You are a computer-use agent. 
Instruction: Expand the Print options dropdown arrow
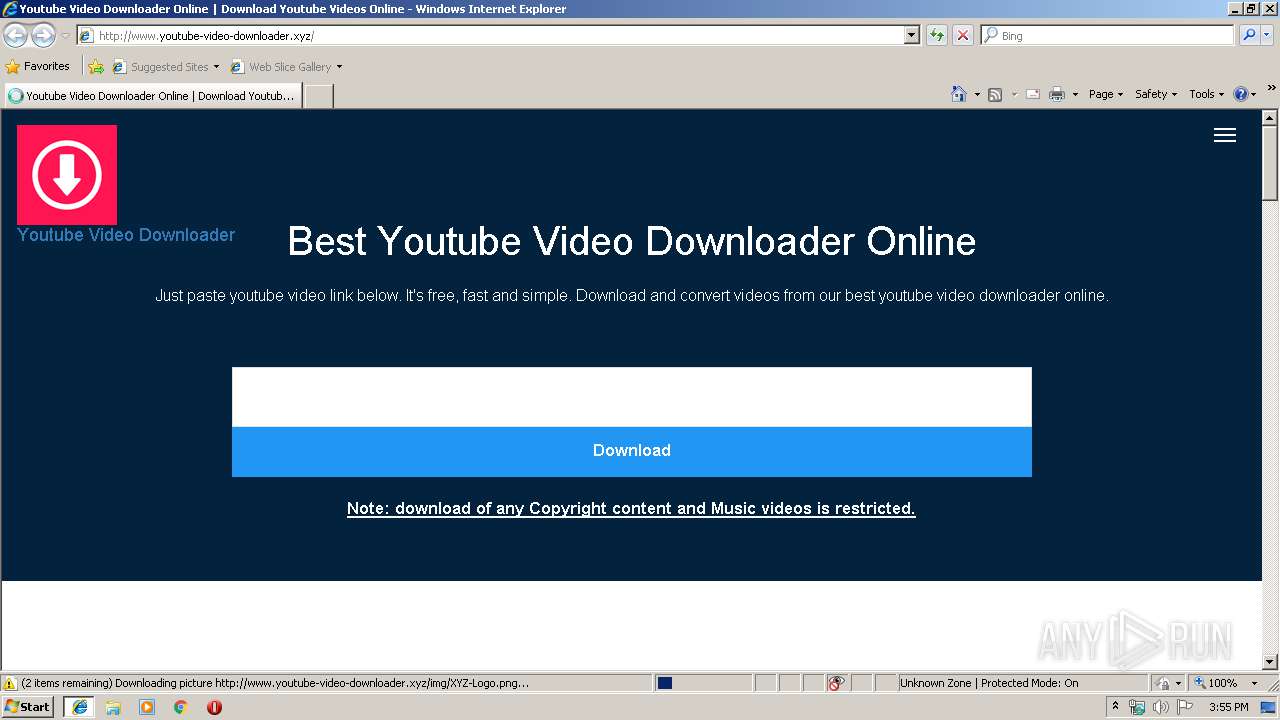coord(1075,94)
